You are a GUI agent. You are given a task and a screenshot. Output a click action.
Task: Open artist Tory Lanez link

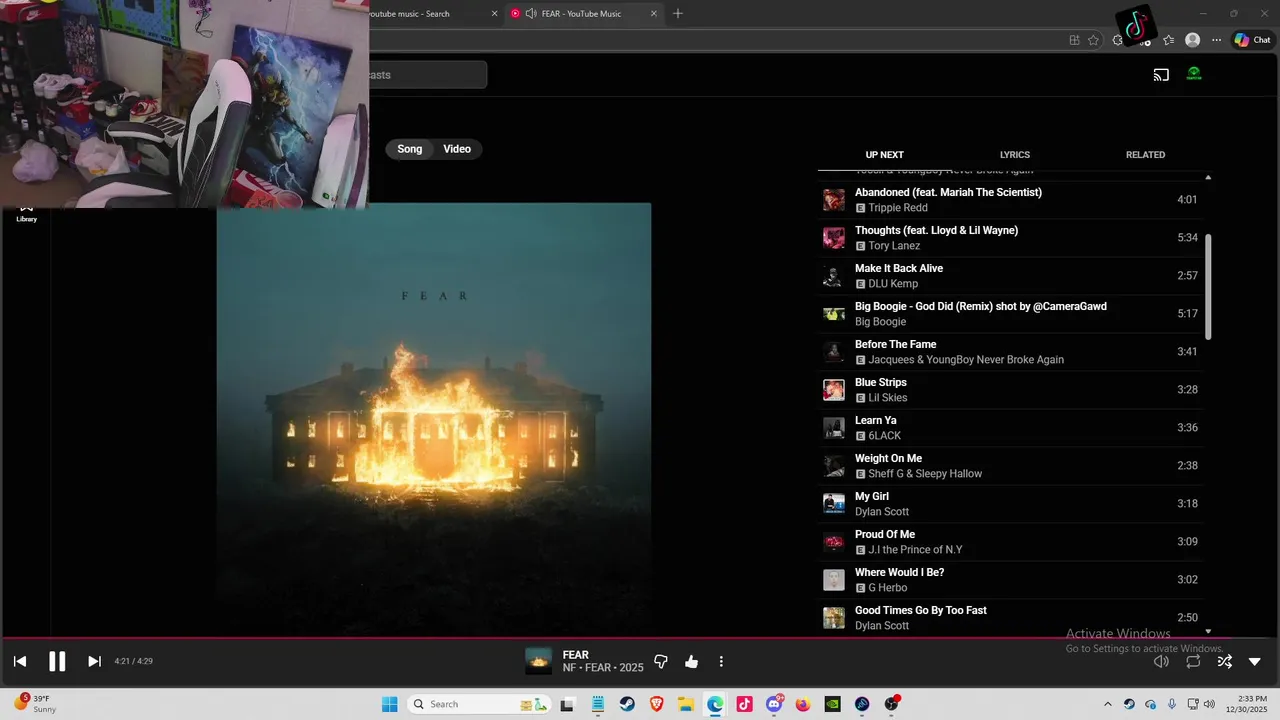click(x=894, y=246)
